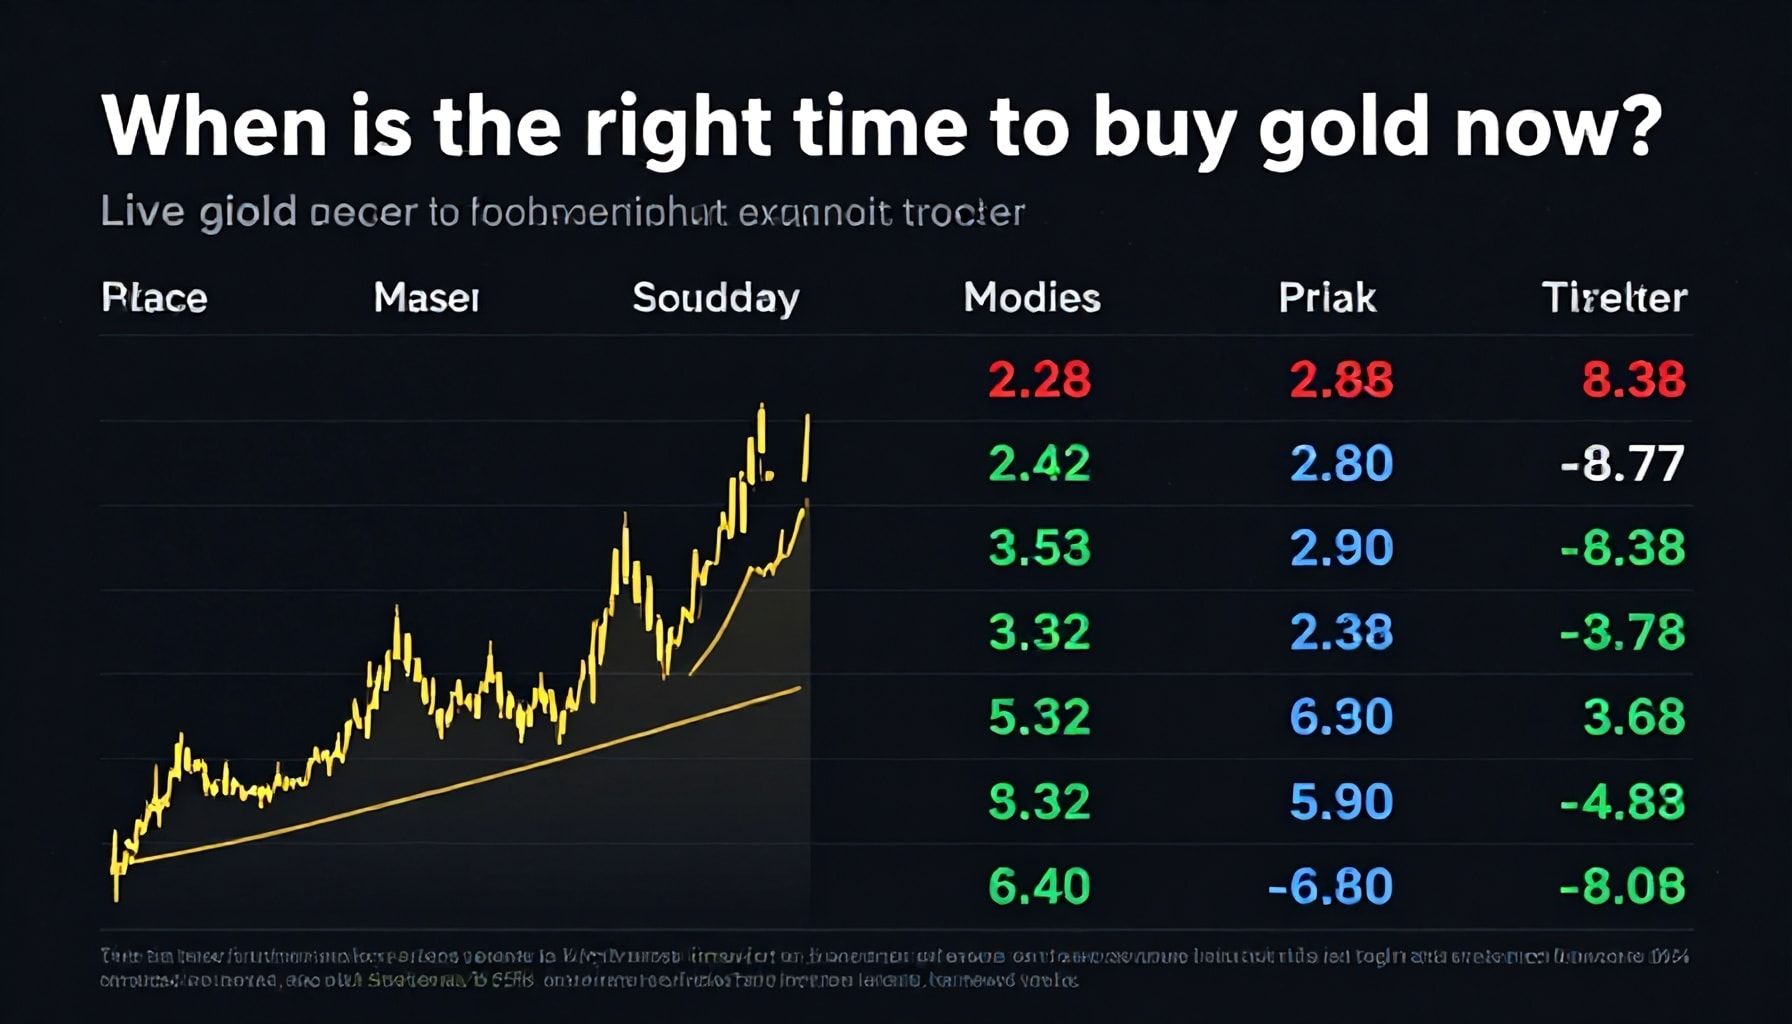Click the blue 6.30 Priak value
1792x1024 pixels.
tap(1341, 717)
